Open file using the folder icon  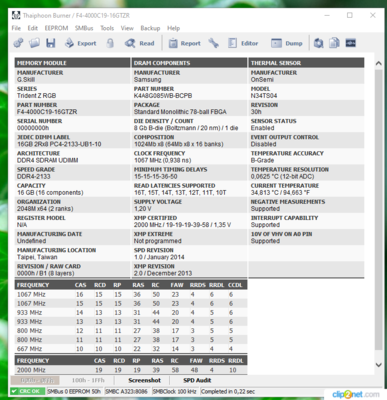(34, 43)
